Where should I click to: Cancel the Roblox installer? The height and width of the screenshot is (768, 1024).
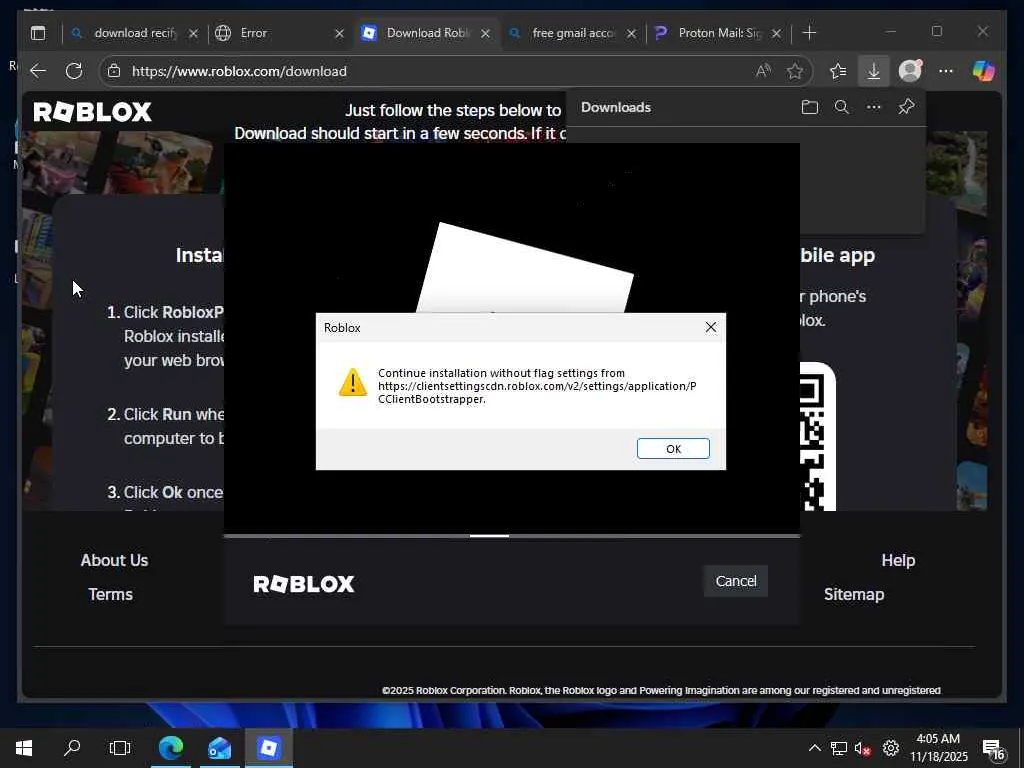pos(735,581)
